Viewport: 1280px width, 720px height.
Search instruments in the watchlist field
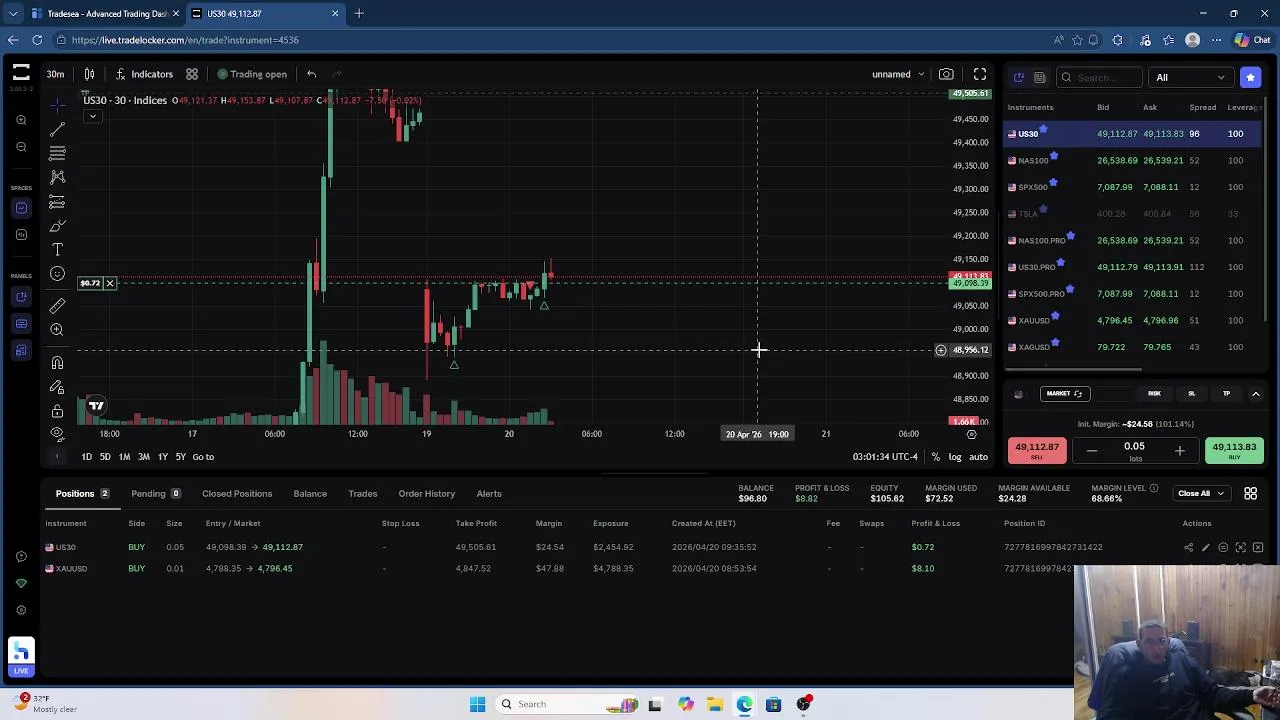coord(1100,77)
